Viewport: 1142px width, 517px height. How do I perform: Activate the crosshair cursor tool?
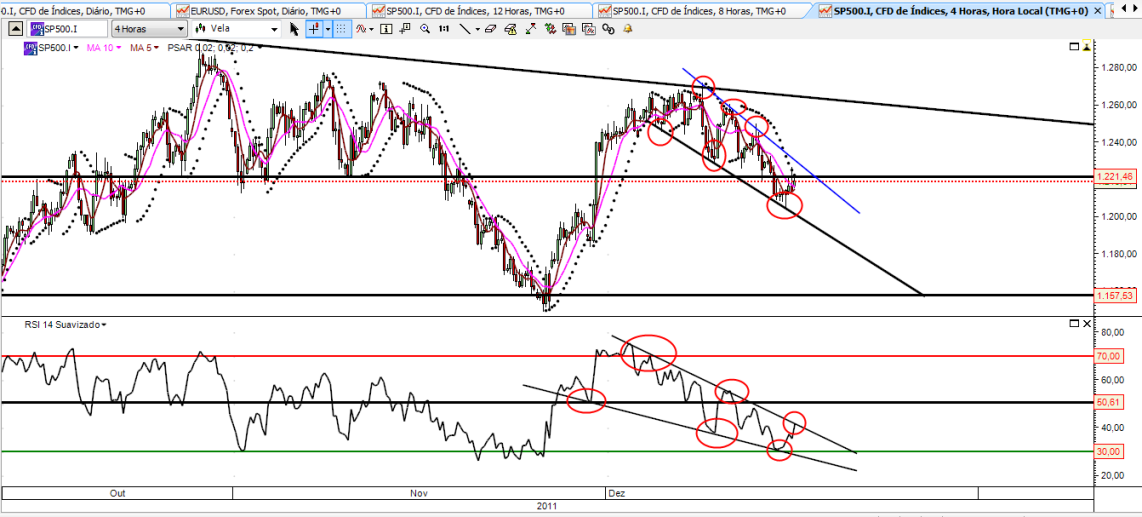click(x=314, y=28)
